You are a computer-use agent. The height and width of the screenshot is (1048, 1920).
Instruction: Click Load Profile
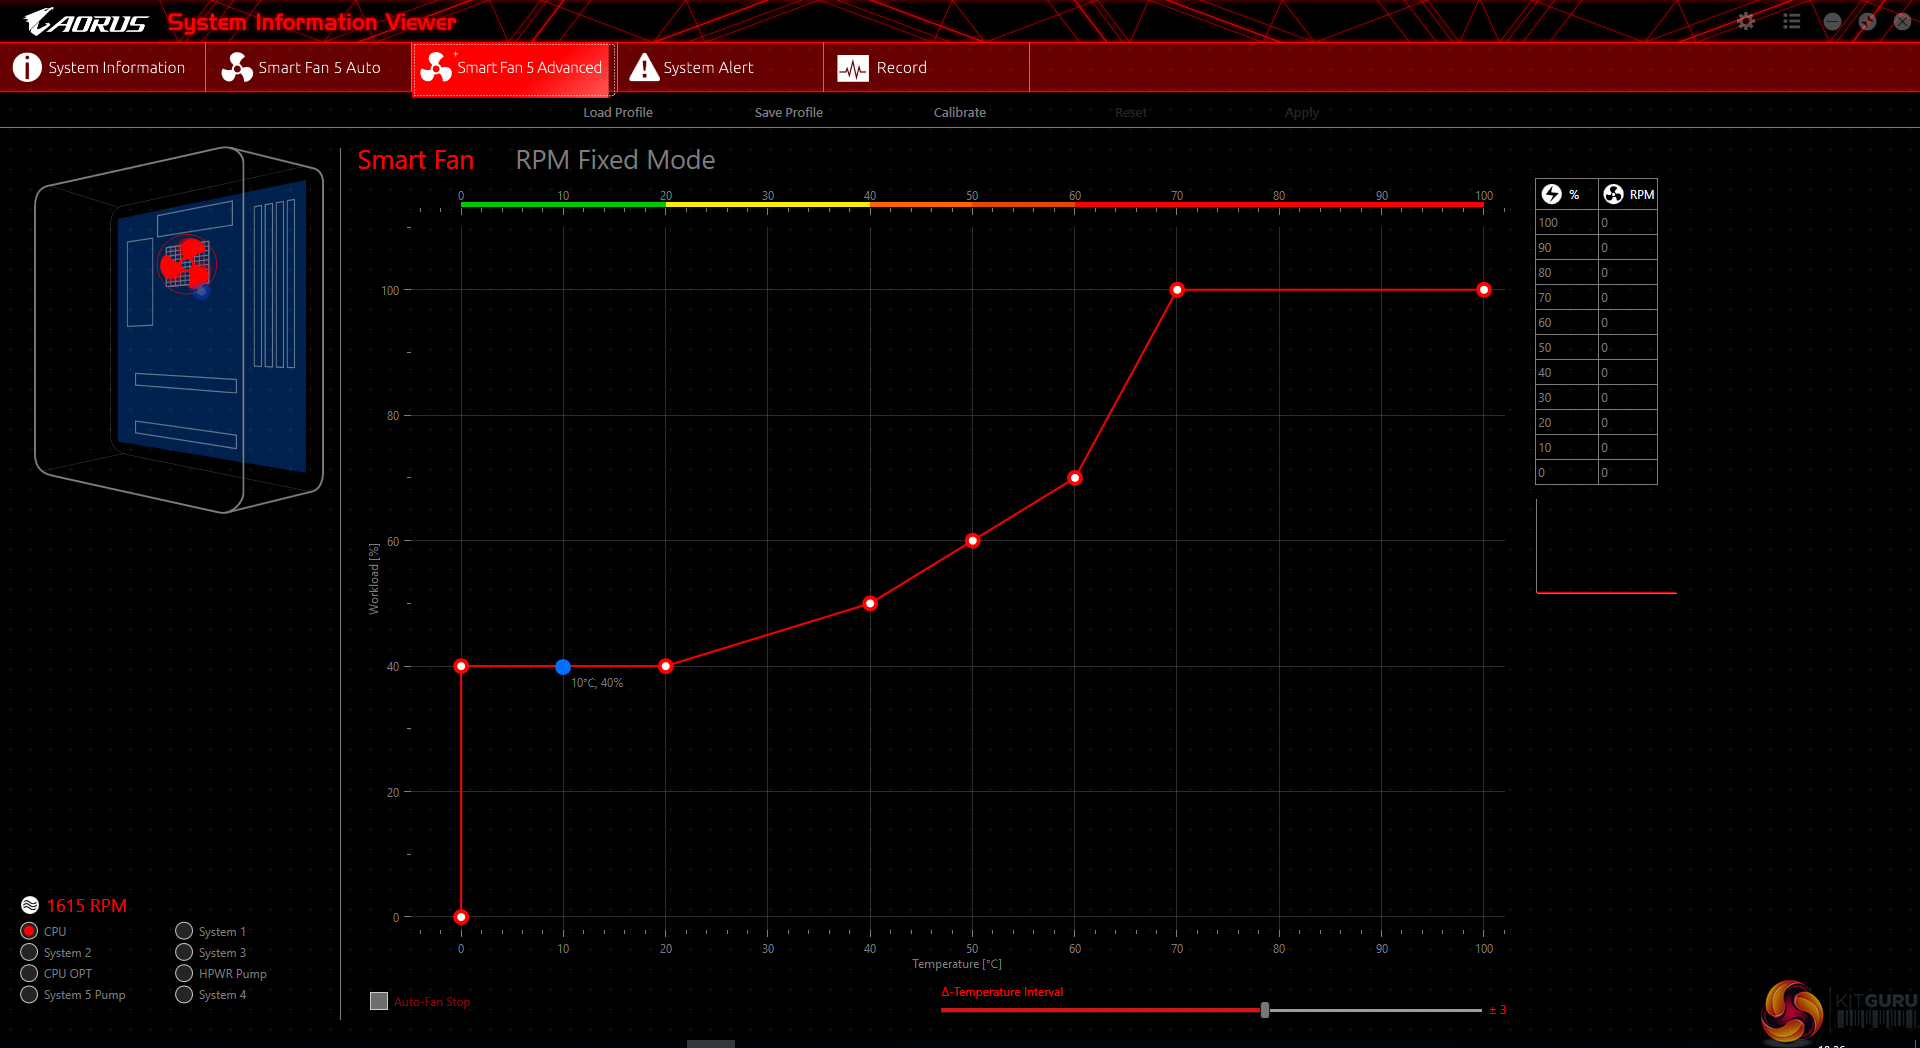618,112
